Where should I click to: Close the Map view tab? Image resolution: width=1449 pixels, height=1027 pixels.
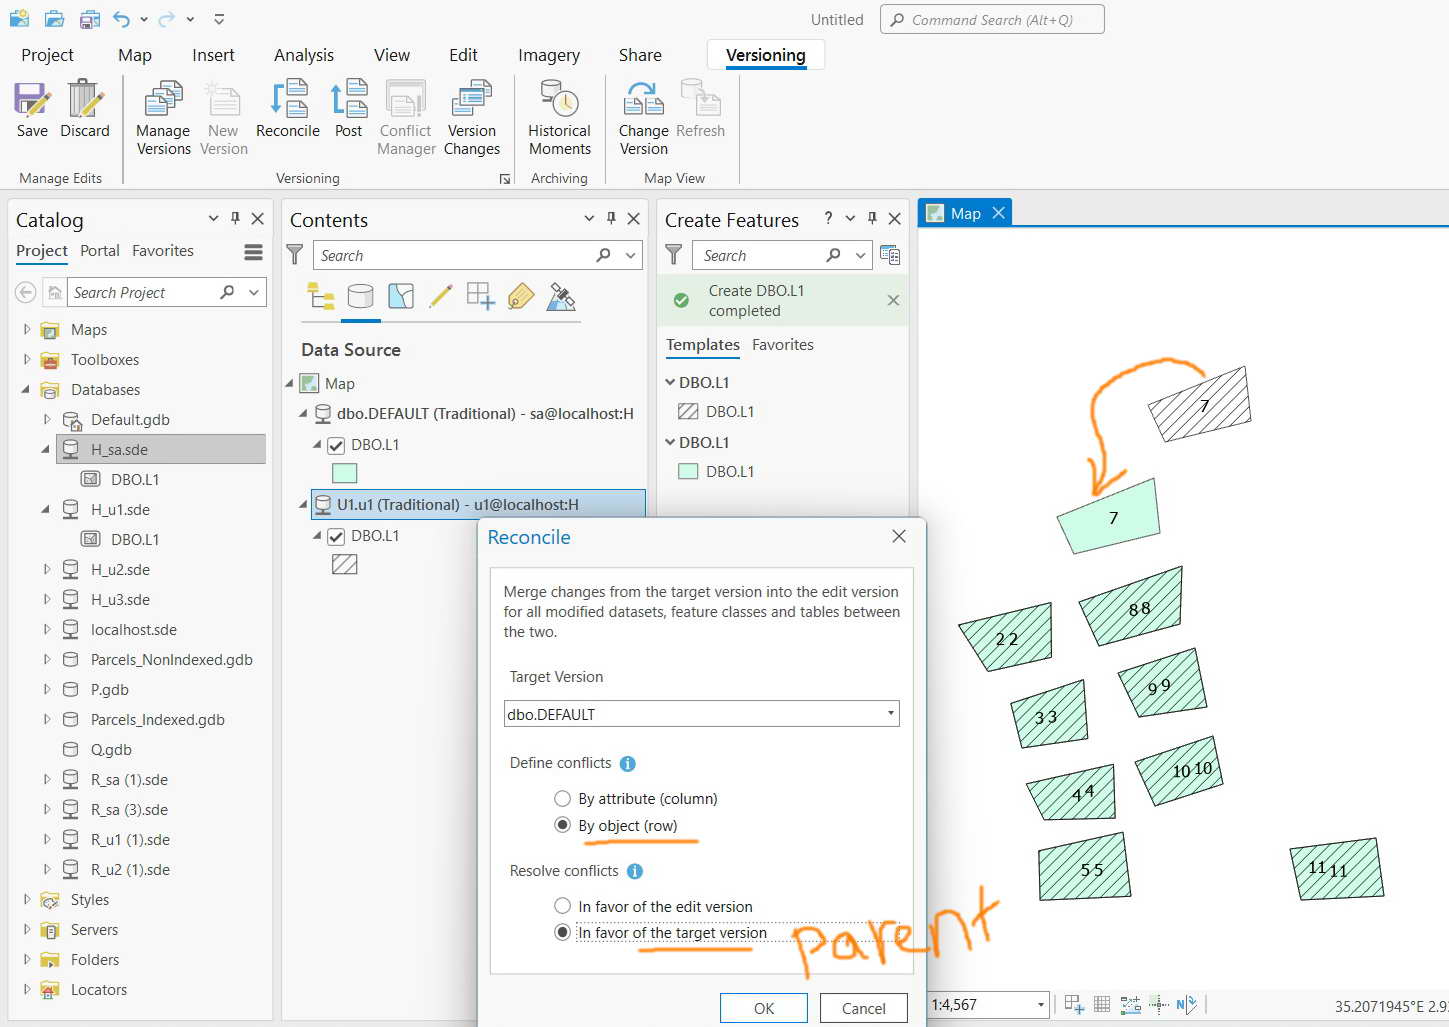[998, 213]
